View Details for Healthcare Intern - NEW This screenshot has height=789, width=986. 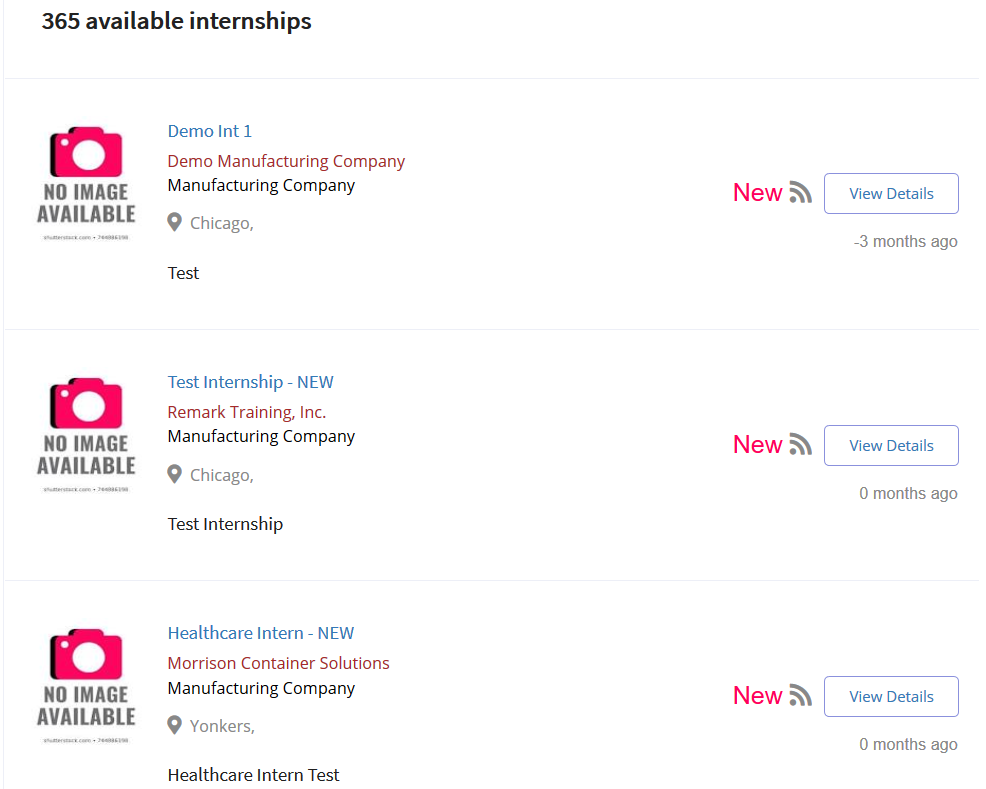(891, 697)
